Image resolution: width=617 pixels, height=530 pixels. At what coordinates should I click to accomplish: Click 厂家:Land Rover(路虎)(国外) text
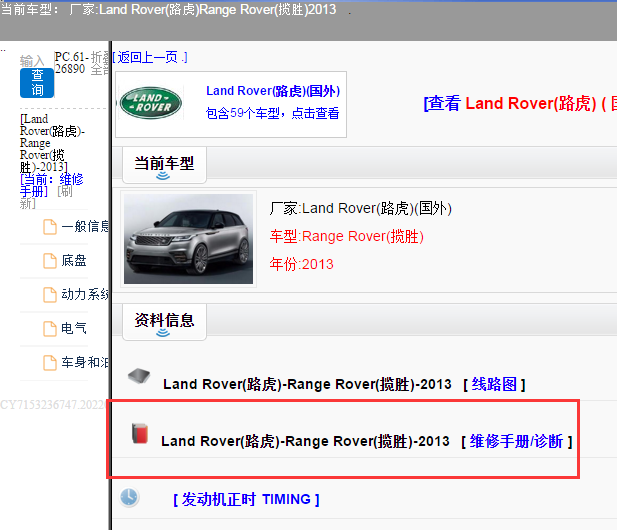pos(360,208)
